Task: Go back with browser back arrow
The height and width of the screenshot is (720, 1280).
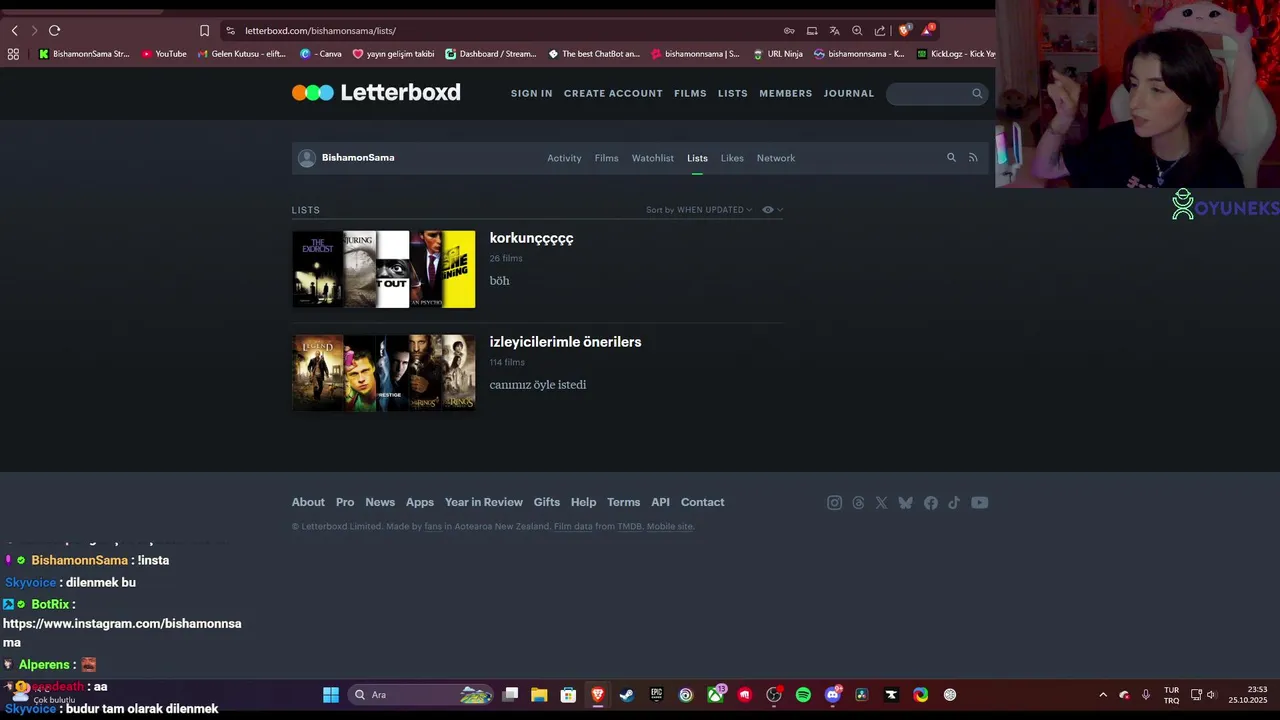Action: coord(14,31)
